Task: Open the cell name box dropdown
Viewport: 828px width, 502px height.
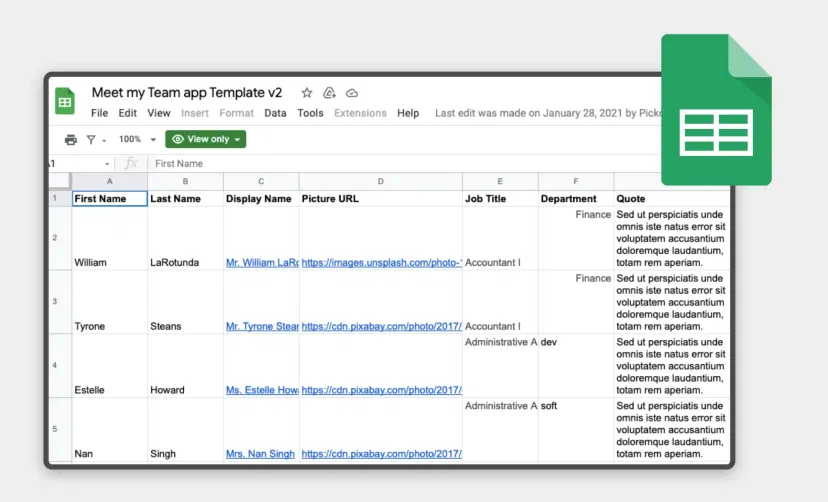Action: click(x=107, y=164)
